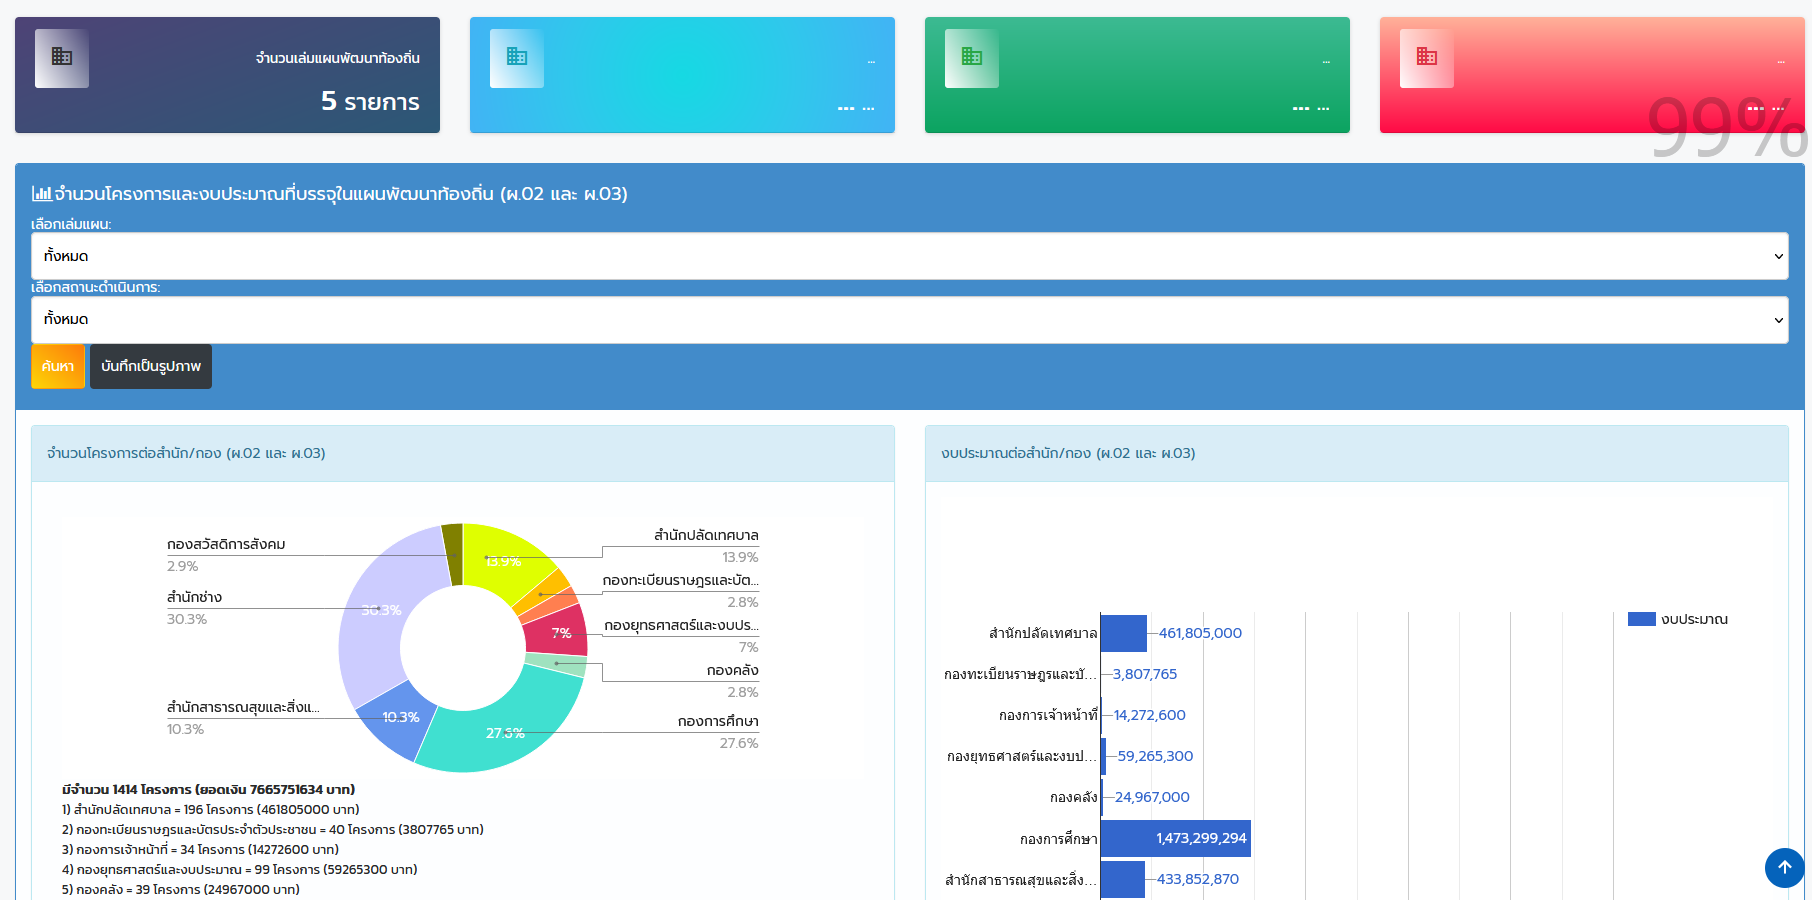
Task: Click the กองการศึกษา bar in the budget chart
Action: 1176,838
